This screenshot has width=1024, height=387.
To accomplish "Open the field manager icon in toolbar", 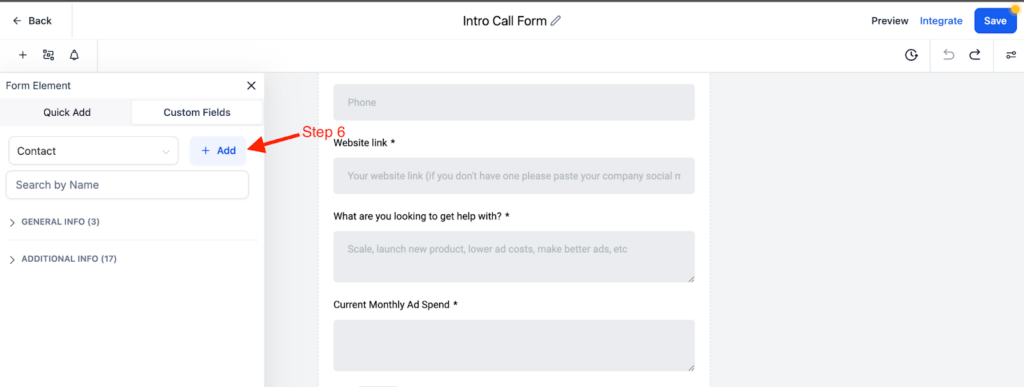I will 48,55.
